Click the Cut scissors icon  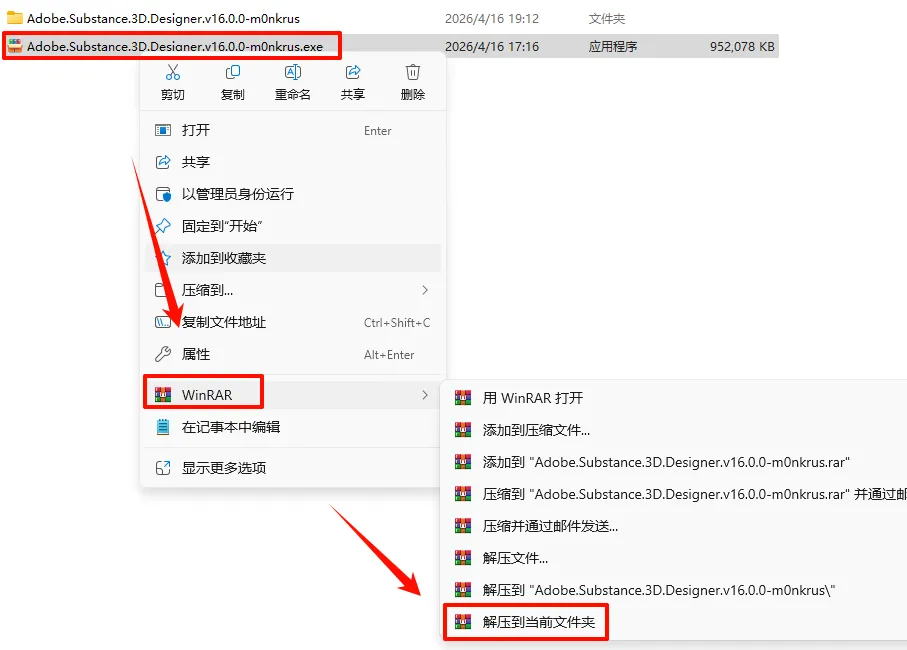172,72
